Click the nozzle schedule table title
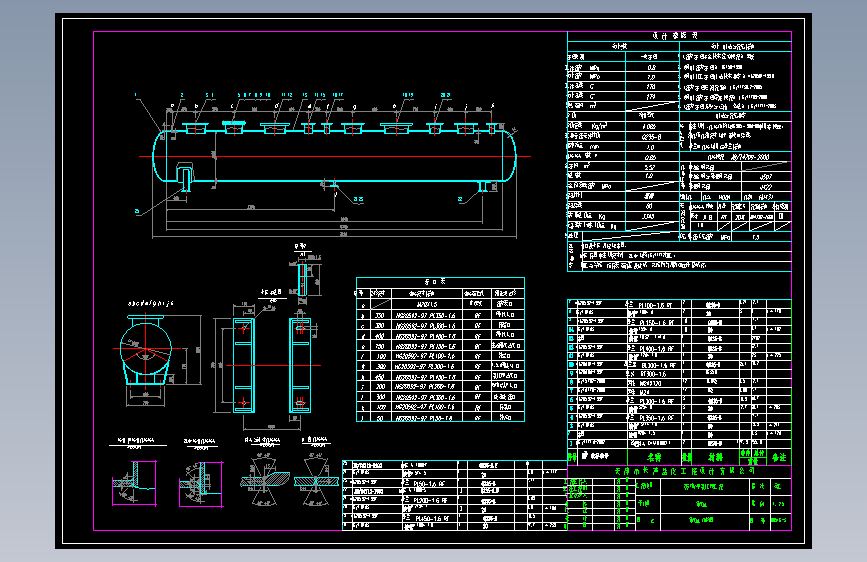The image size is (867, 562). [435, 282]
